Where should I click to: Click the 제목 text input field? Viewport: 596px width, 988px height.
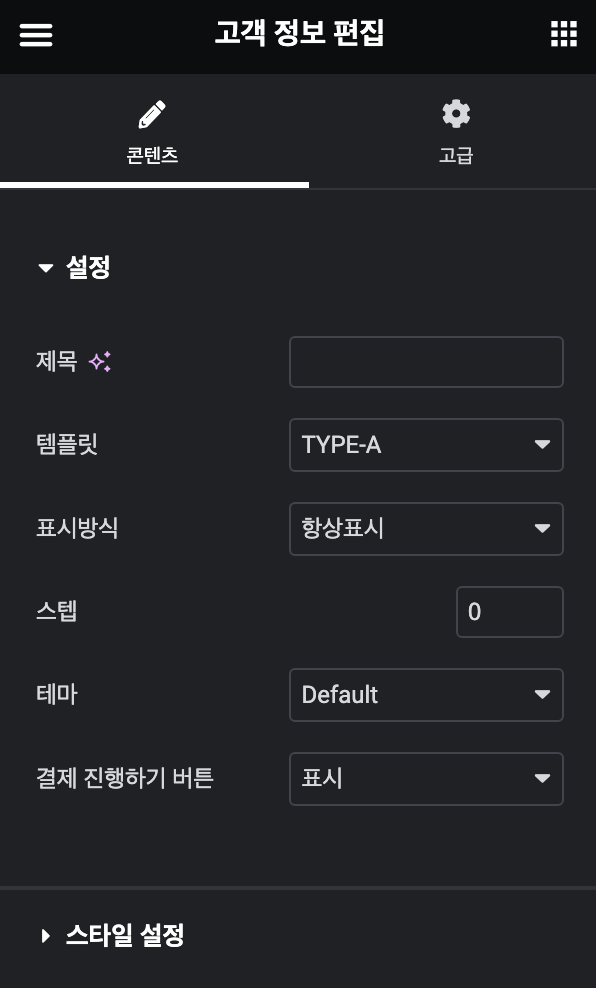point(426,362)
